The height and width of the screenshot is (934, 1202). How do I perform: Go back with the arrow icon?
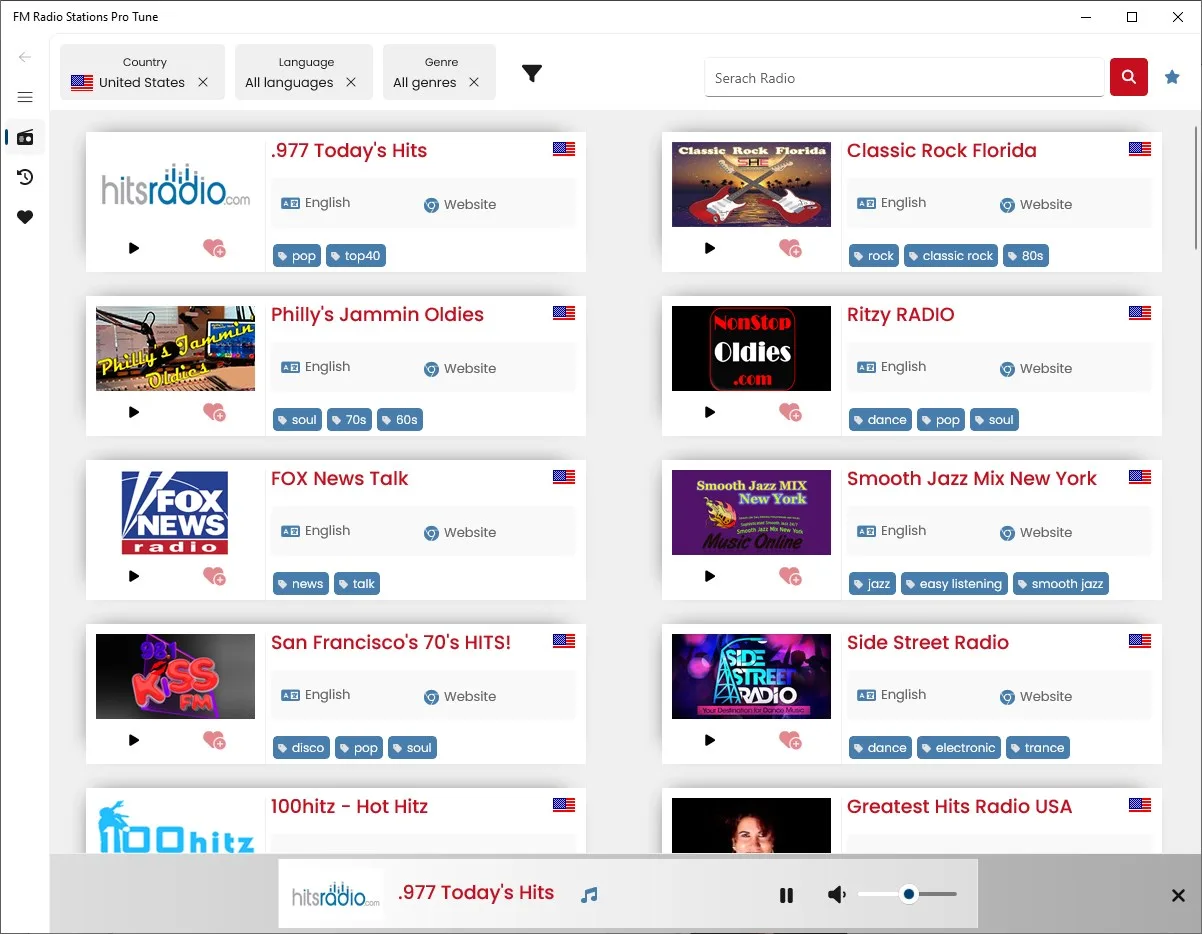(25, 57)
